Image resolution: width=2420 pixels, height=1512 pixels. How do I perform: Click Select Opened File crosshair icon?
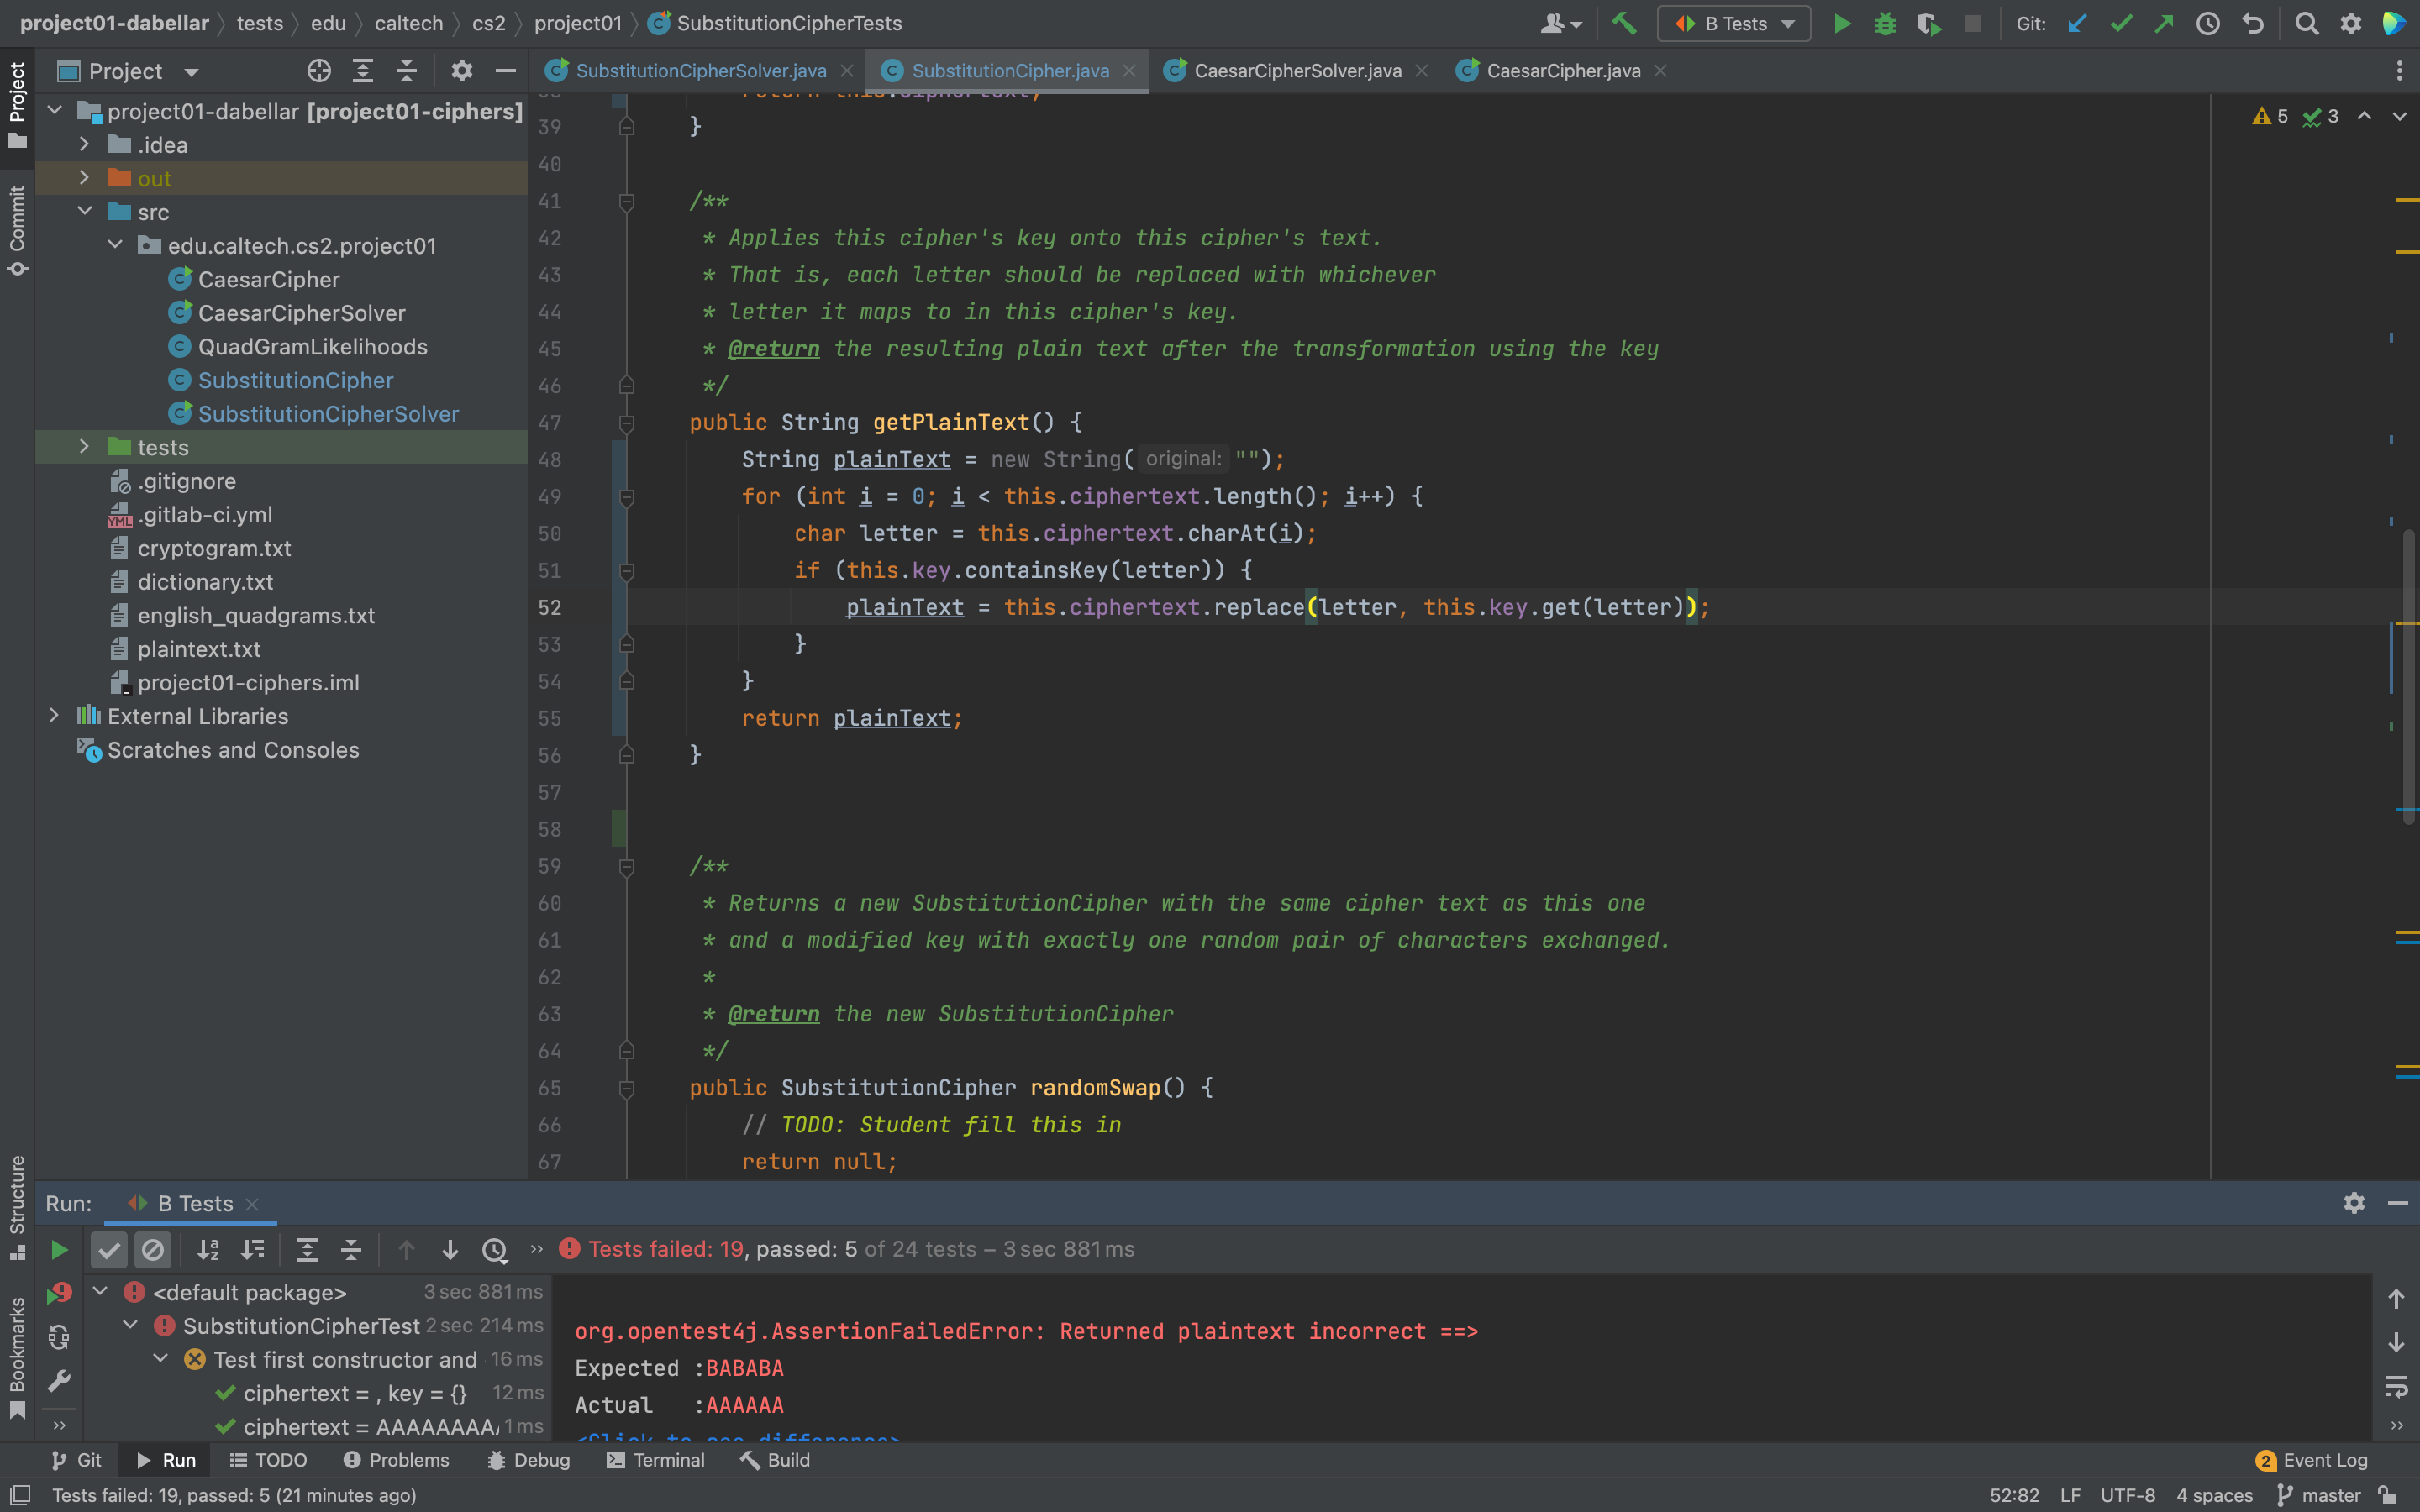point(318,71)
